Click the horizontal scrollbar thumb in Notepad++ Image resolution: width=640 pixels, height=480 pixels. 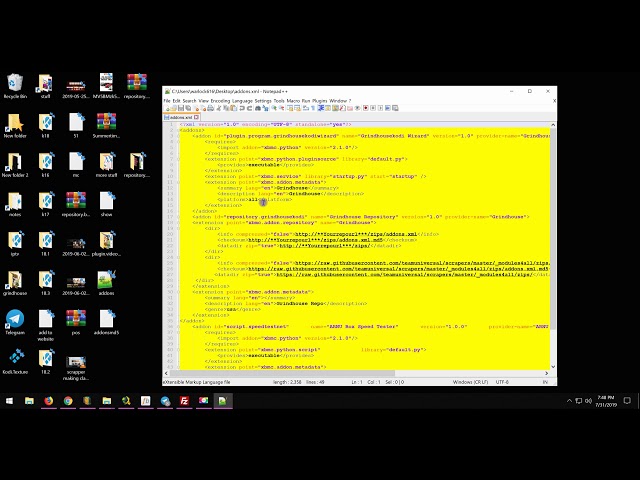click(282, 373)
